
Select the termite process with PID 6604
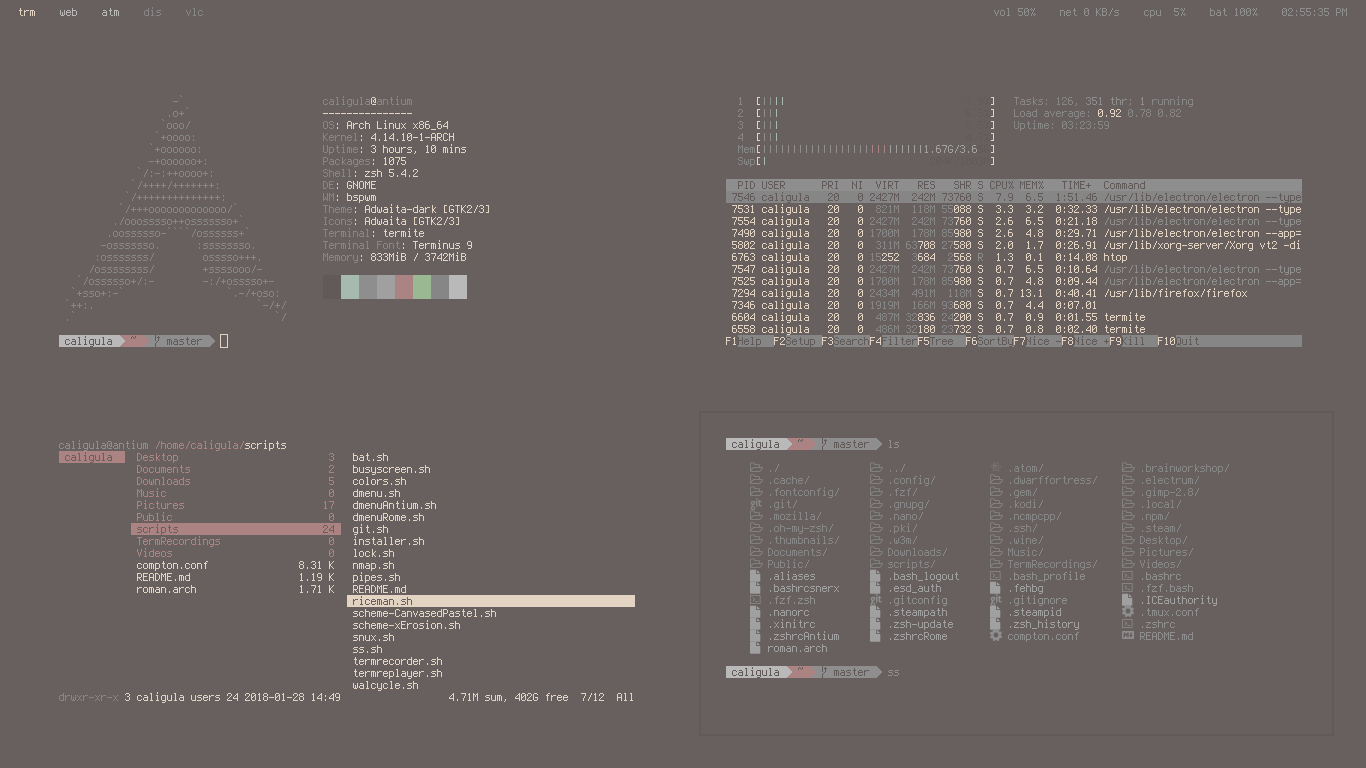[x=1014, y=317]
